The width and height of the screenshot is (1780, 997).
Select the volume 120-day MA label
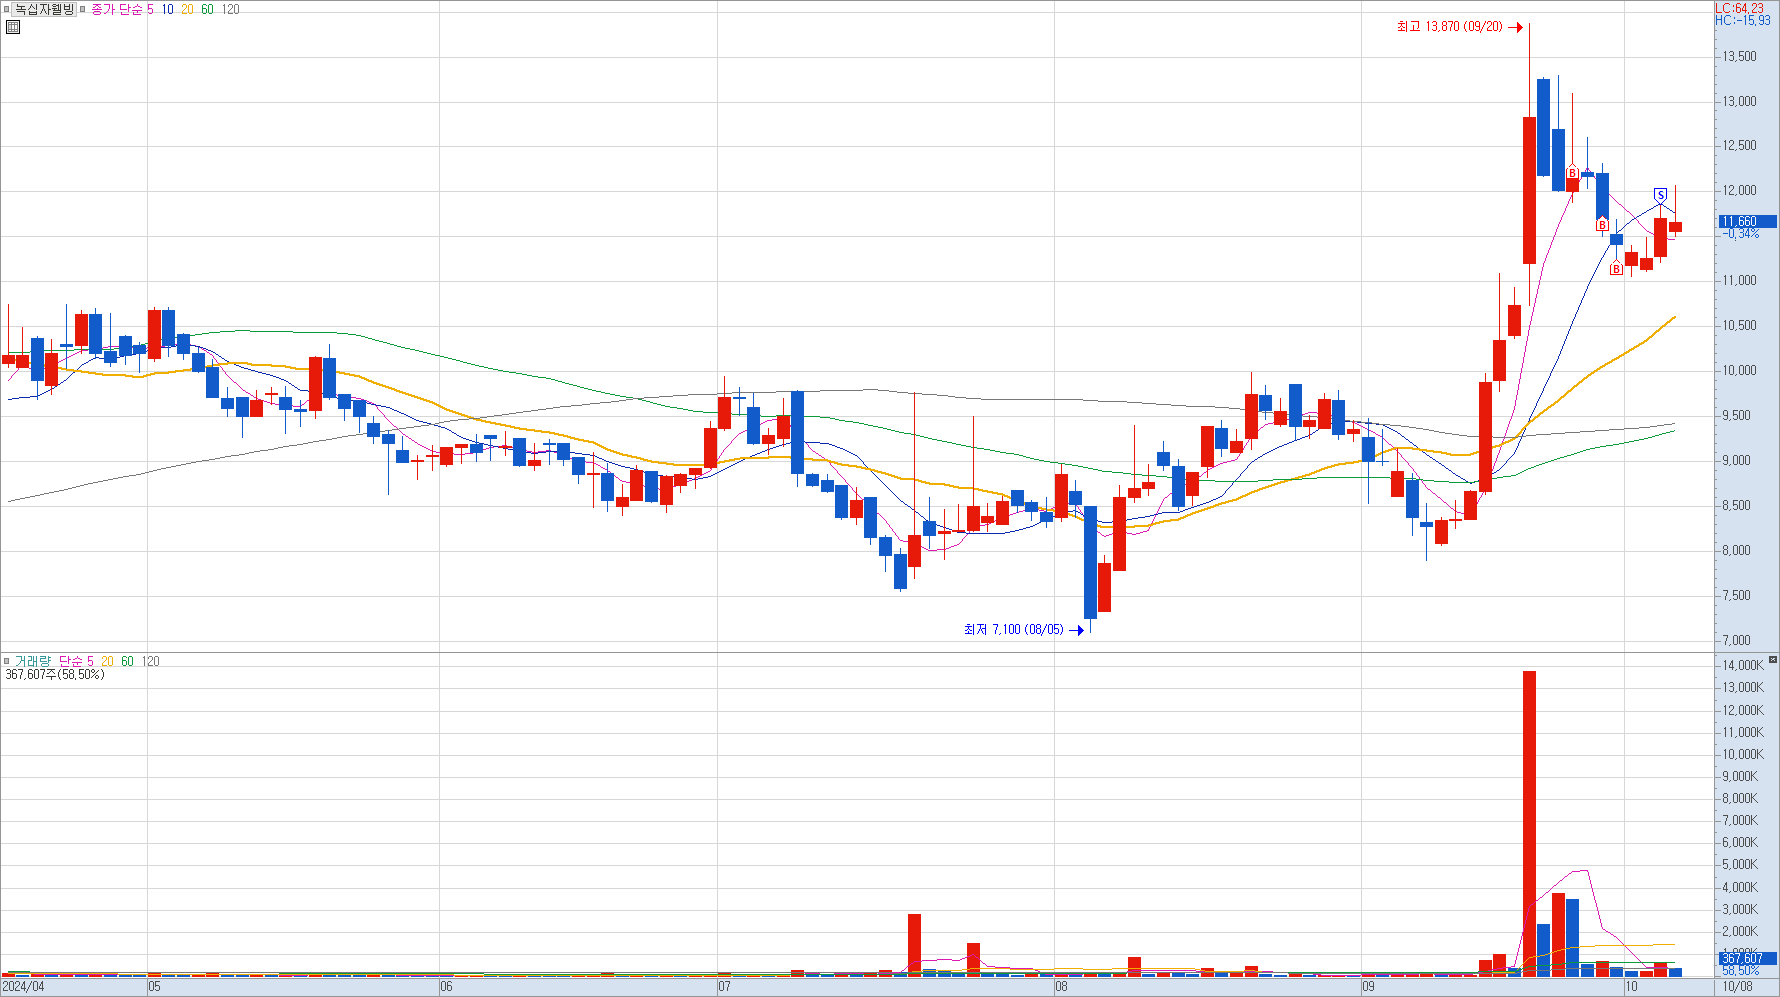150,661
